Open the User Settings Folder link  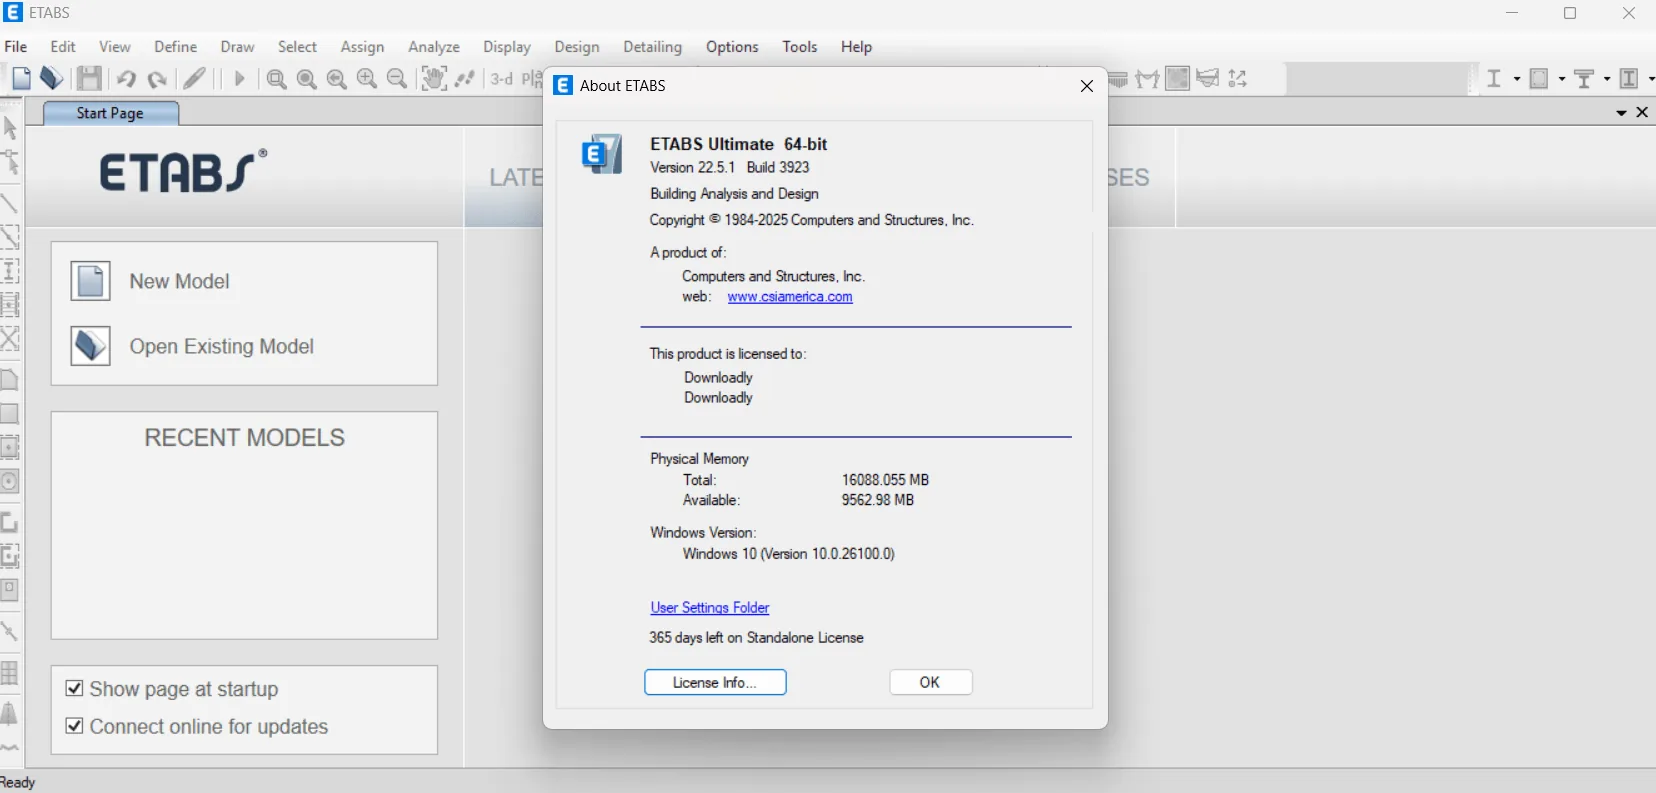point(710,608)
